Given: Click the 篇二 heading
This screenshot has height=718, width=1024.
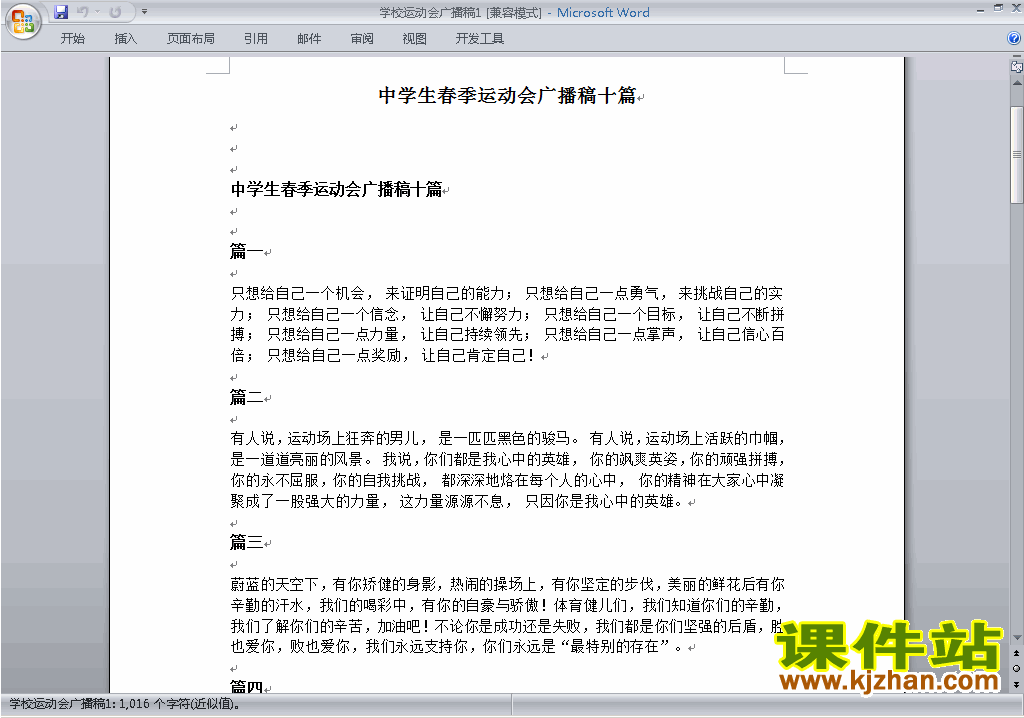Looking at the screenshot, I should pos(246,397).
